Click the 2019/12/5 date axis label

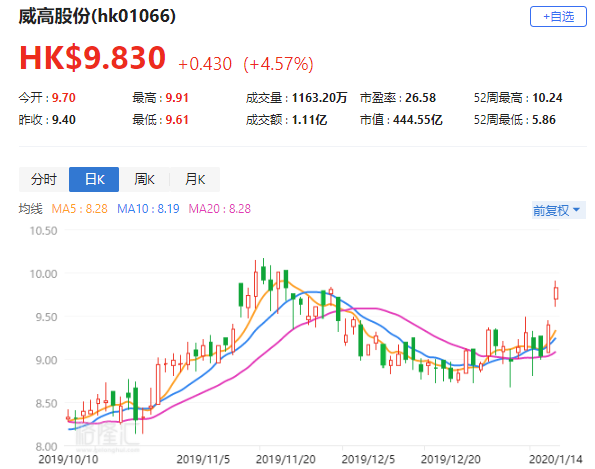[368, 460]
